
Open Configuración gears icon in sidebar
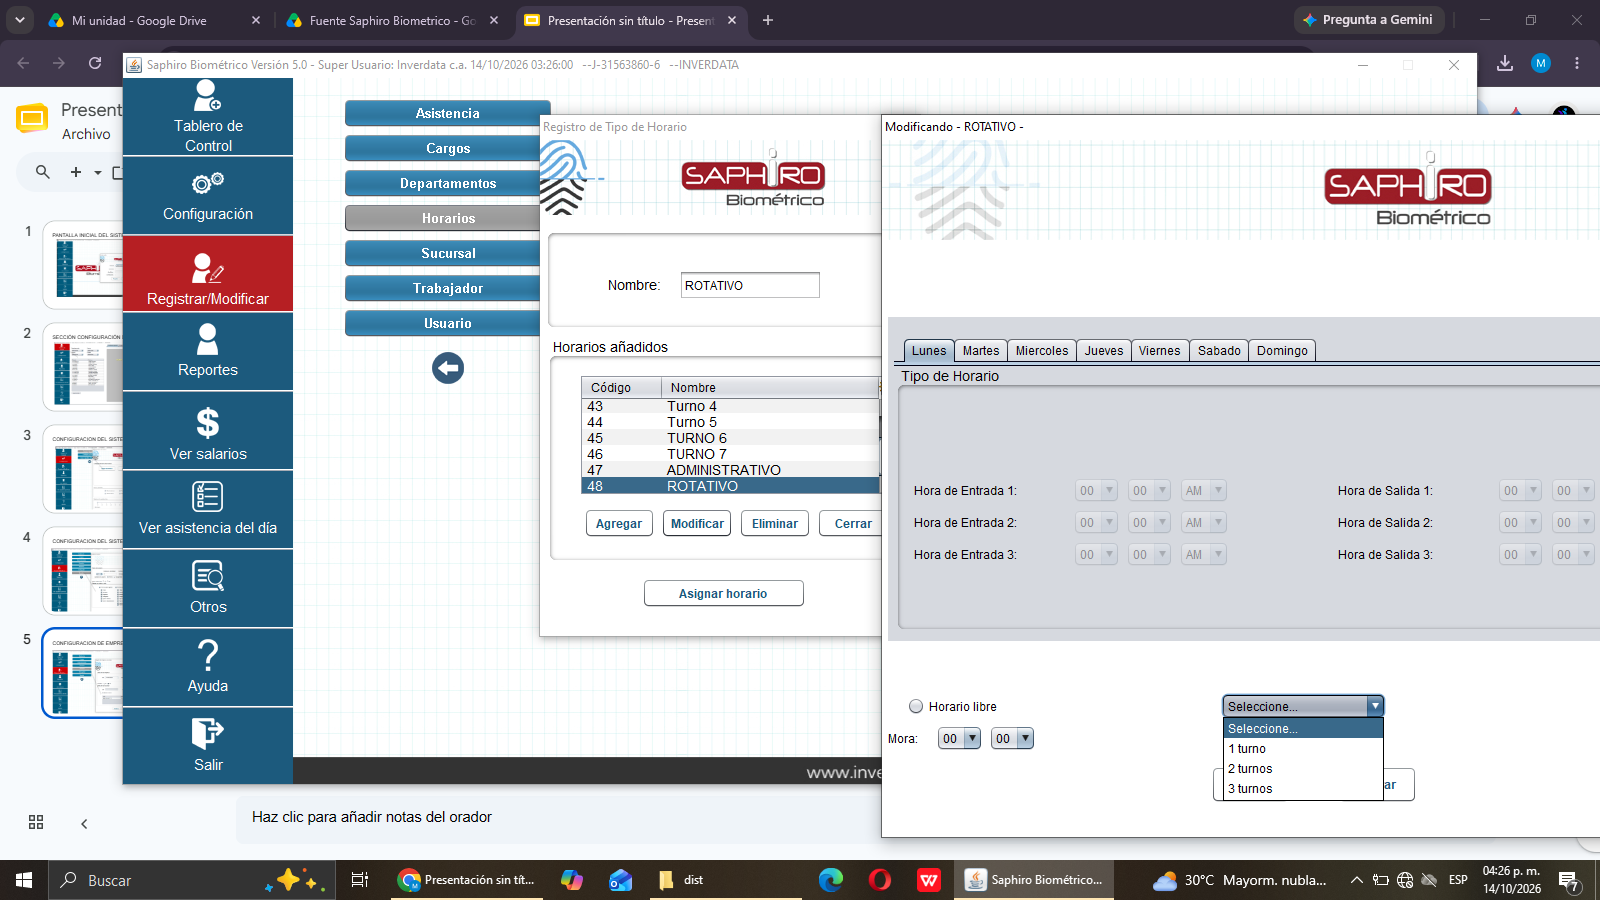[x=208, y=184]
